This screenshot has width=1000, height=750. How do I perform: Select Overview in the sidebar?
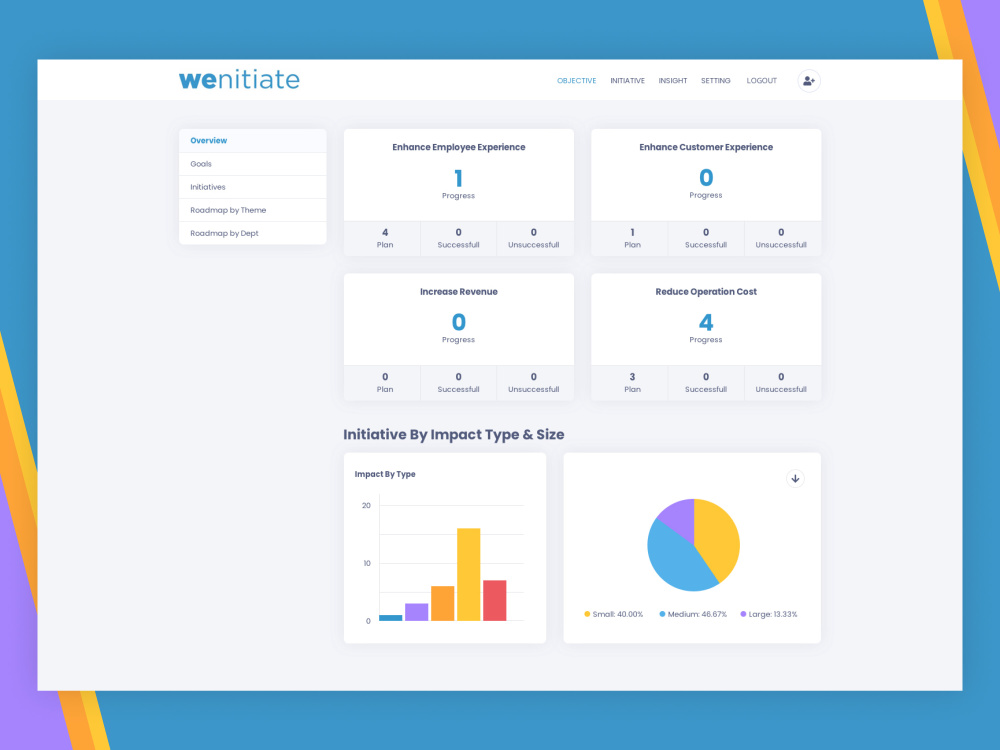tap(209, 141)
